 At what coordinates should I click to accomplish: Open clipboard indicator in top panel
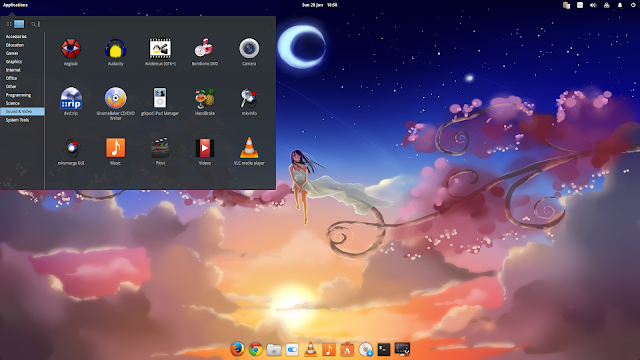[x=566, y=5]
